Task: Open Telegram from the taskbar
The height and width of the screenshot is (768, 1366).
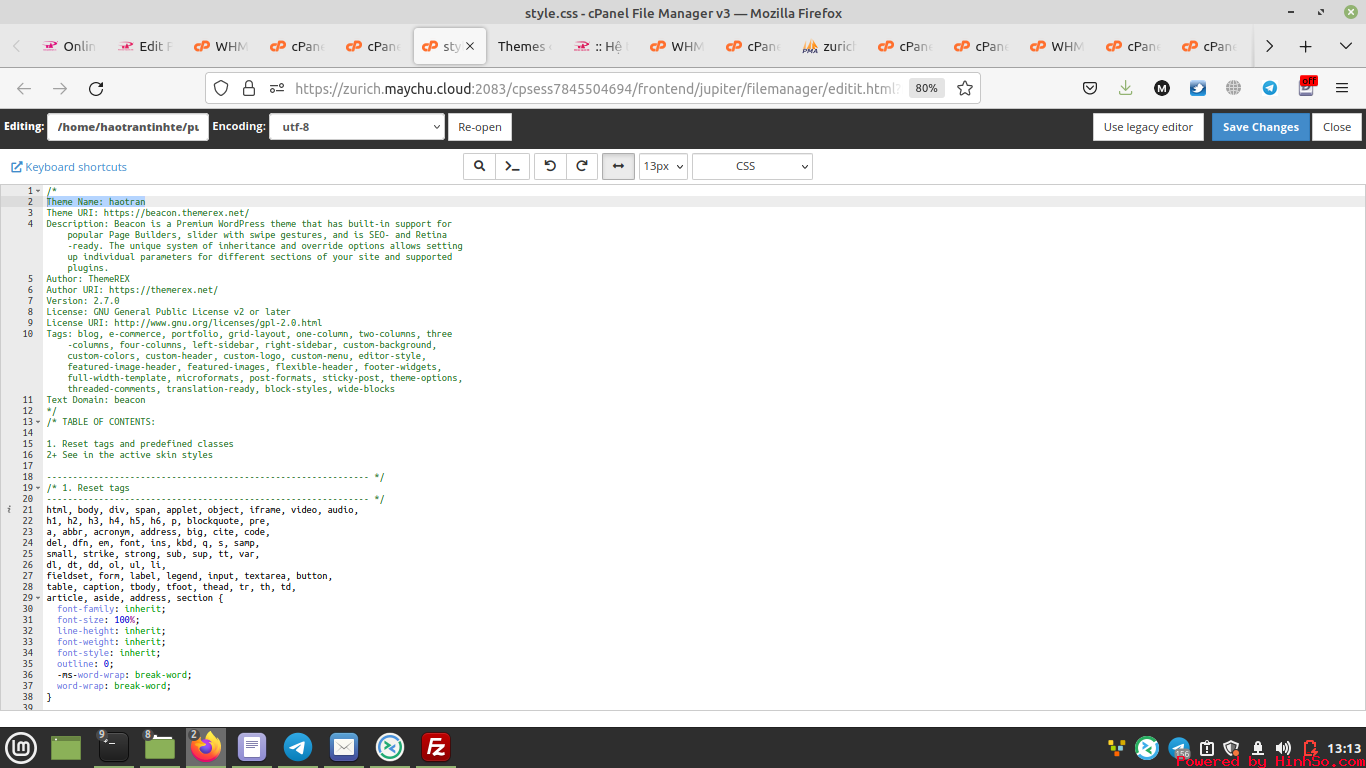Action: (x=298, y=747)
